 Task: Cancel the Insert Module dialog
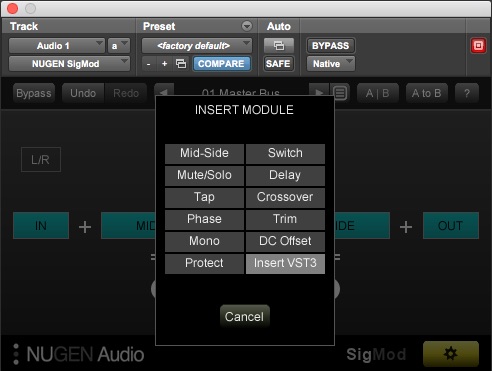(245, 316)
